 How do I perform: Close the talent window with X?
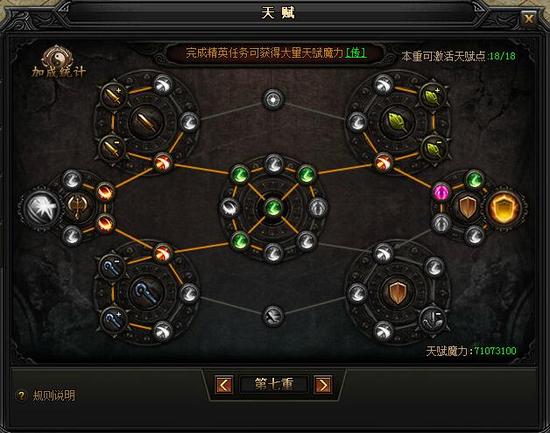click(528, 18)
